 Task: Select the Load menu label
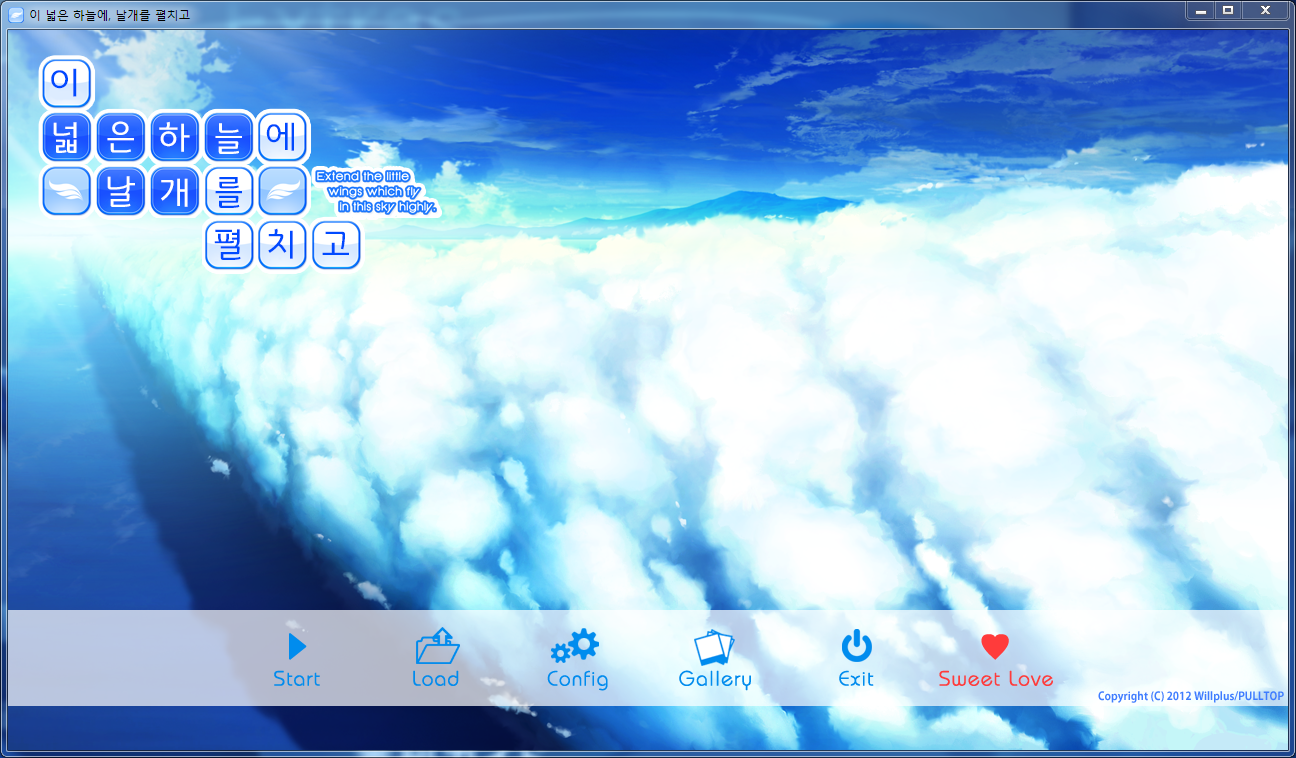(436, 679)
